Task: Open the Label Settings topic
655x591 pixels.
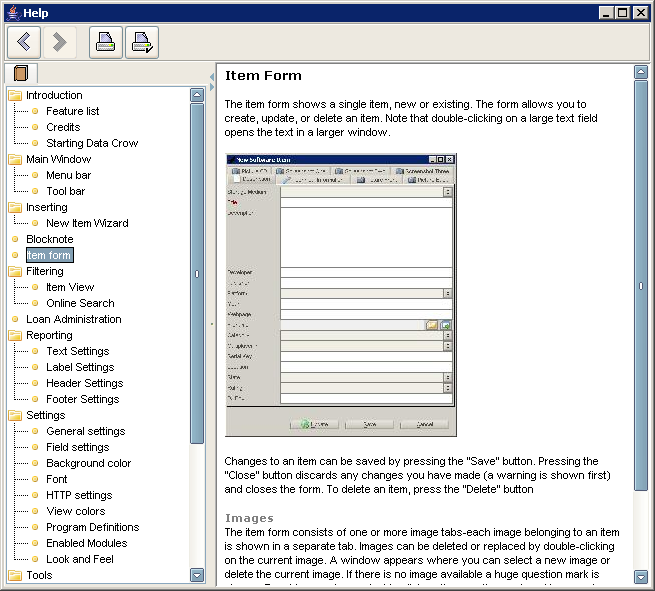Action: (x=80, y=367)
